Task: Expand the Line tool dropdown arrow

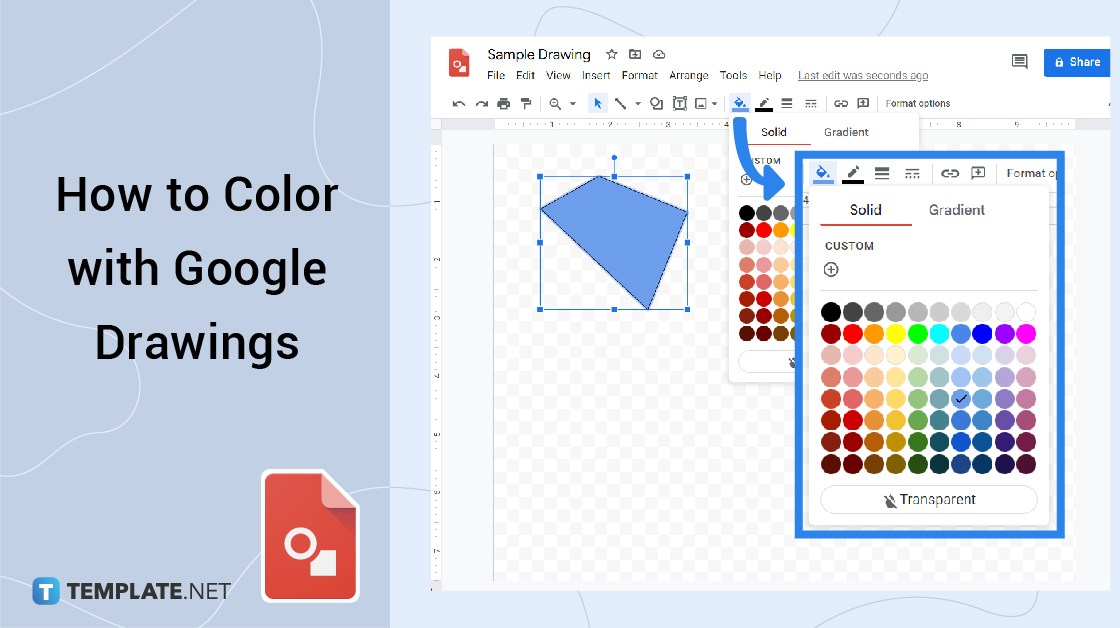Action: coord(638,104)
